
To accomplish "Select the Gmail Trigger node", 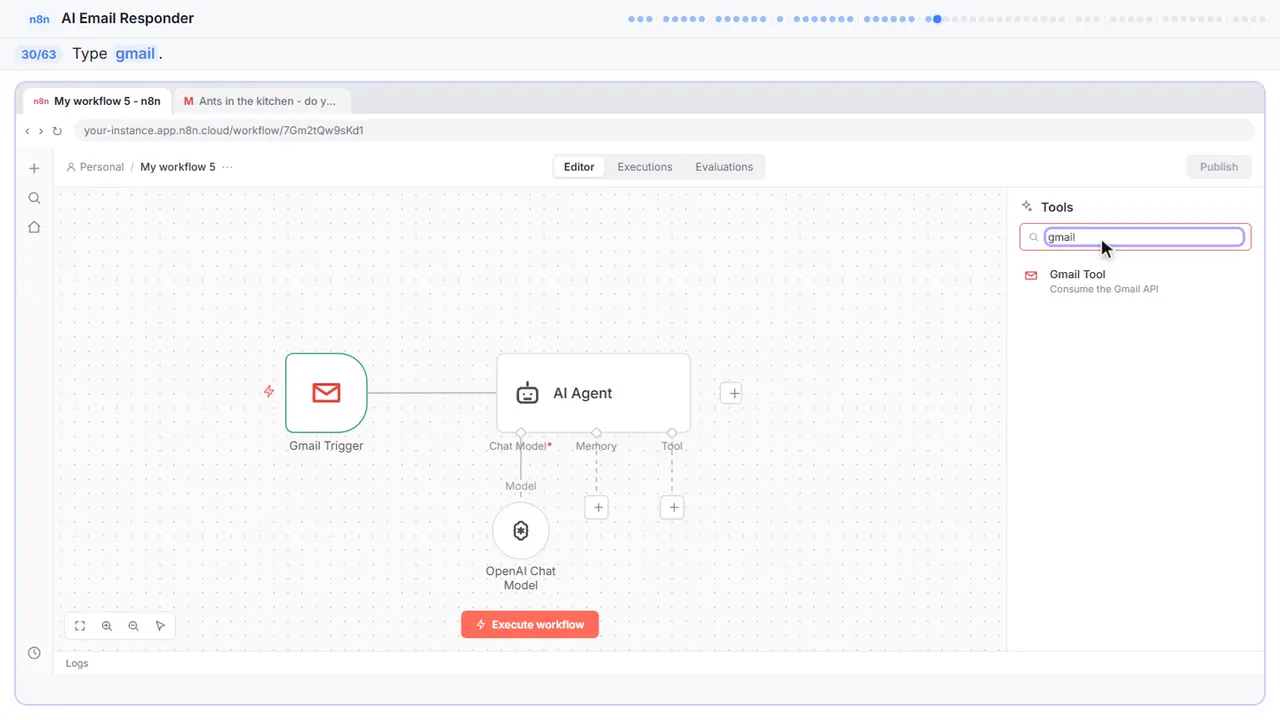I will coord(326,393).
